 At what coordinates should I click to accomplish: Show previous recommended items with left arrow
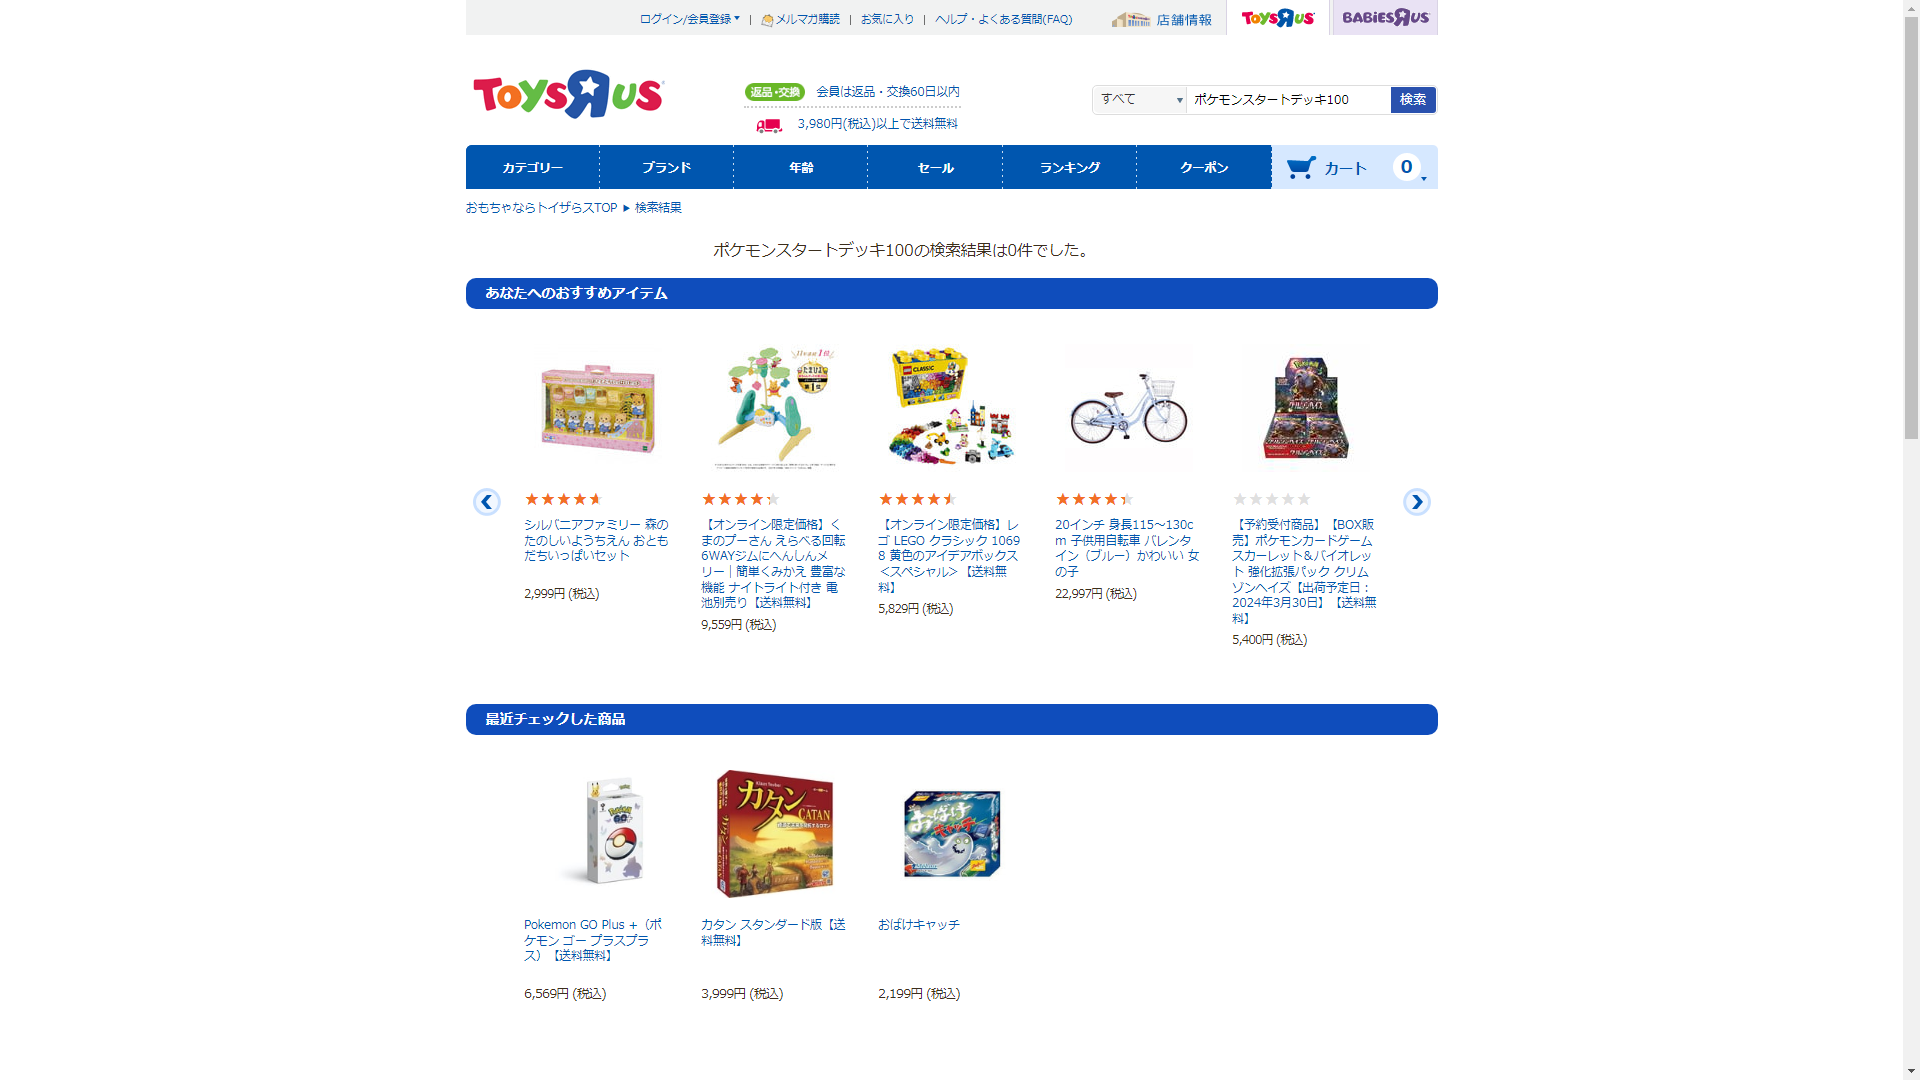[x=487, y=502]
